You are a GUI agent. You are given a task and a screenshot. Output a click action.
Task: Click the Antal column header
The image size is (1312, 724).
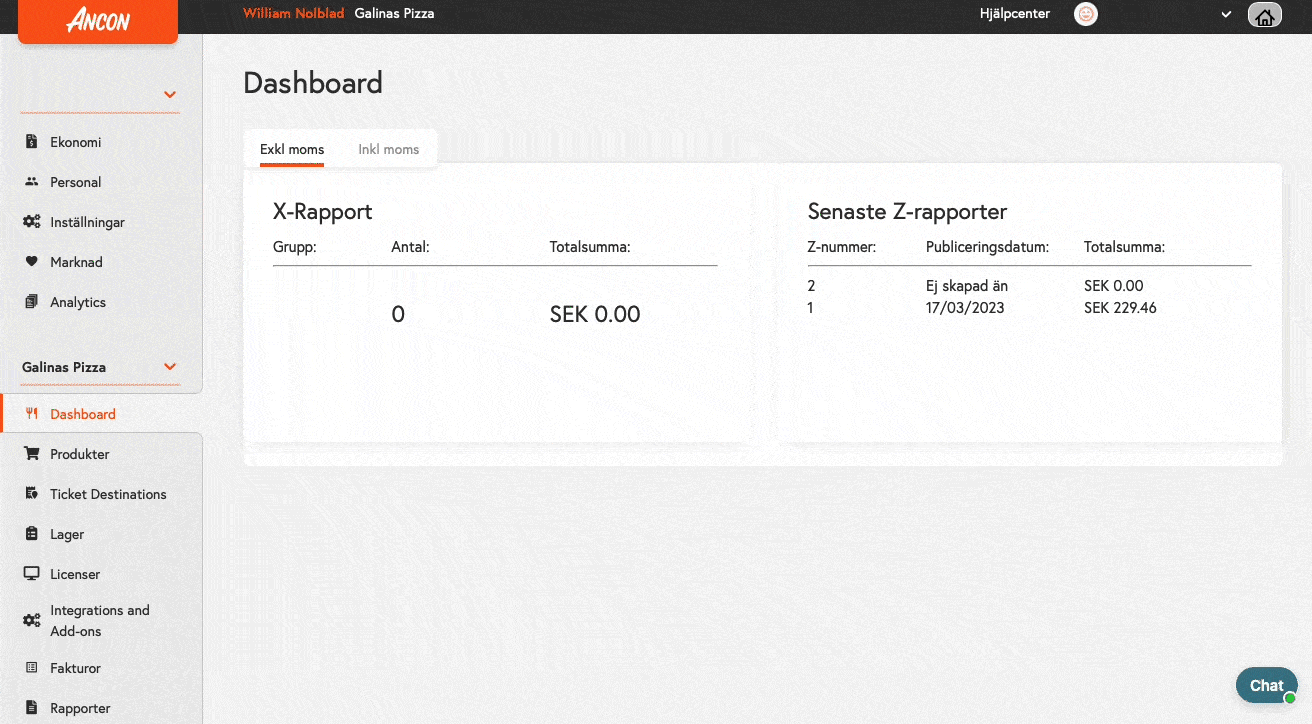(410, 247)
